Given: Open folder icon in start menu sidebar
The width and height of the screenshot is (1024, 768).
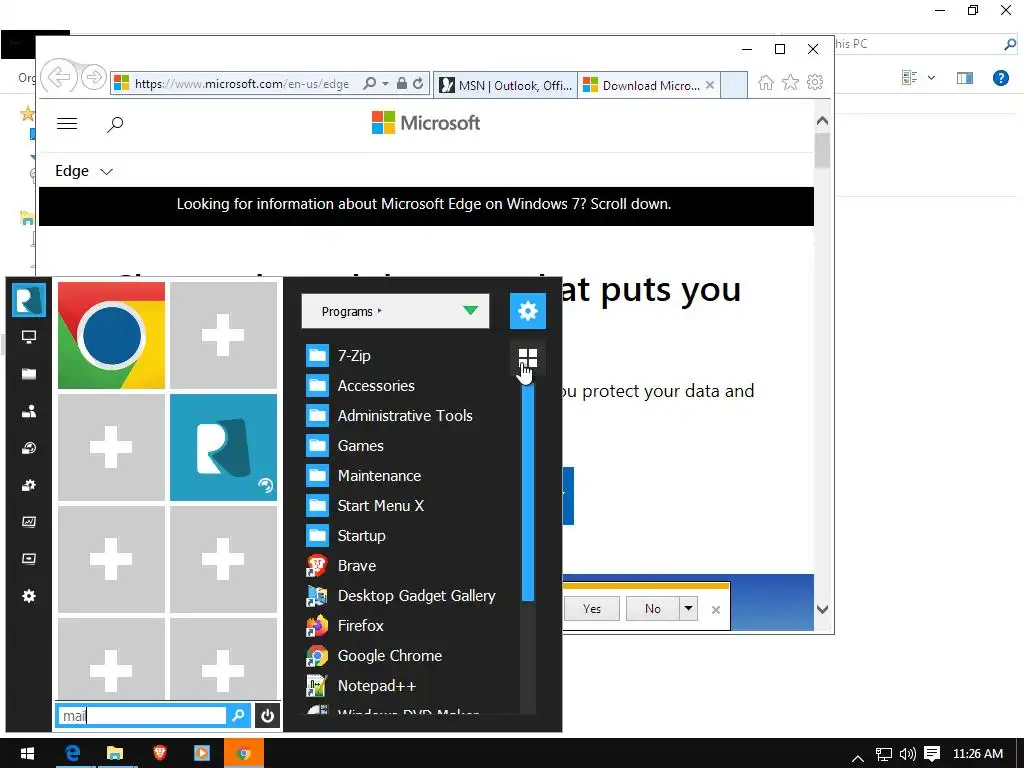Looking at the screenshot, I should click(x=29, y=374).
